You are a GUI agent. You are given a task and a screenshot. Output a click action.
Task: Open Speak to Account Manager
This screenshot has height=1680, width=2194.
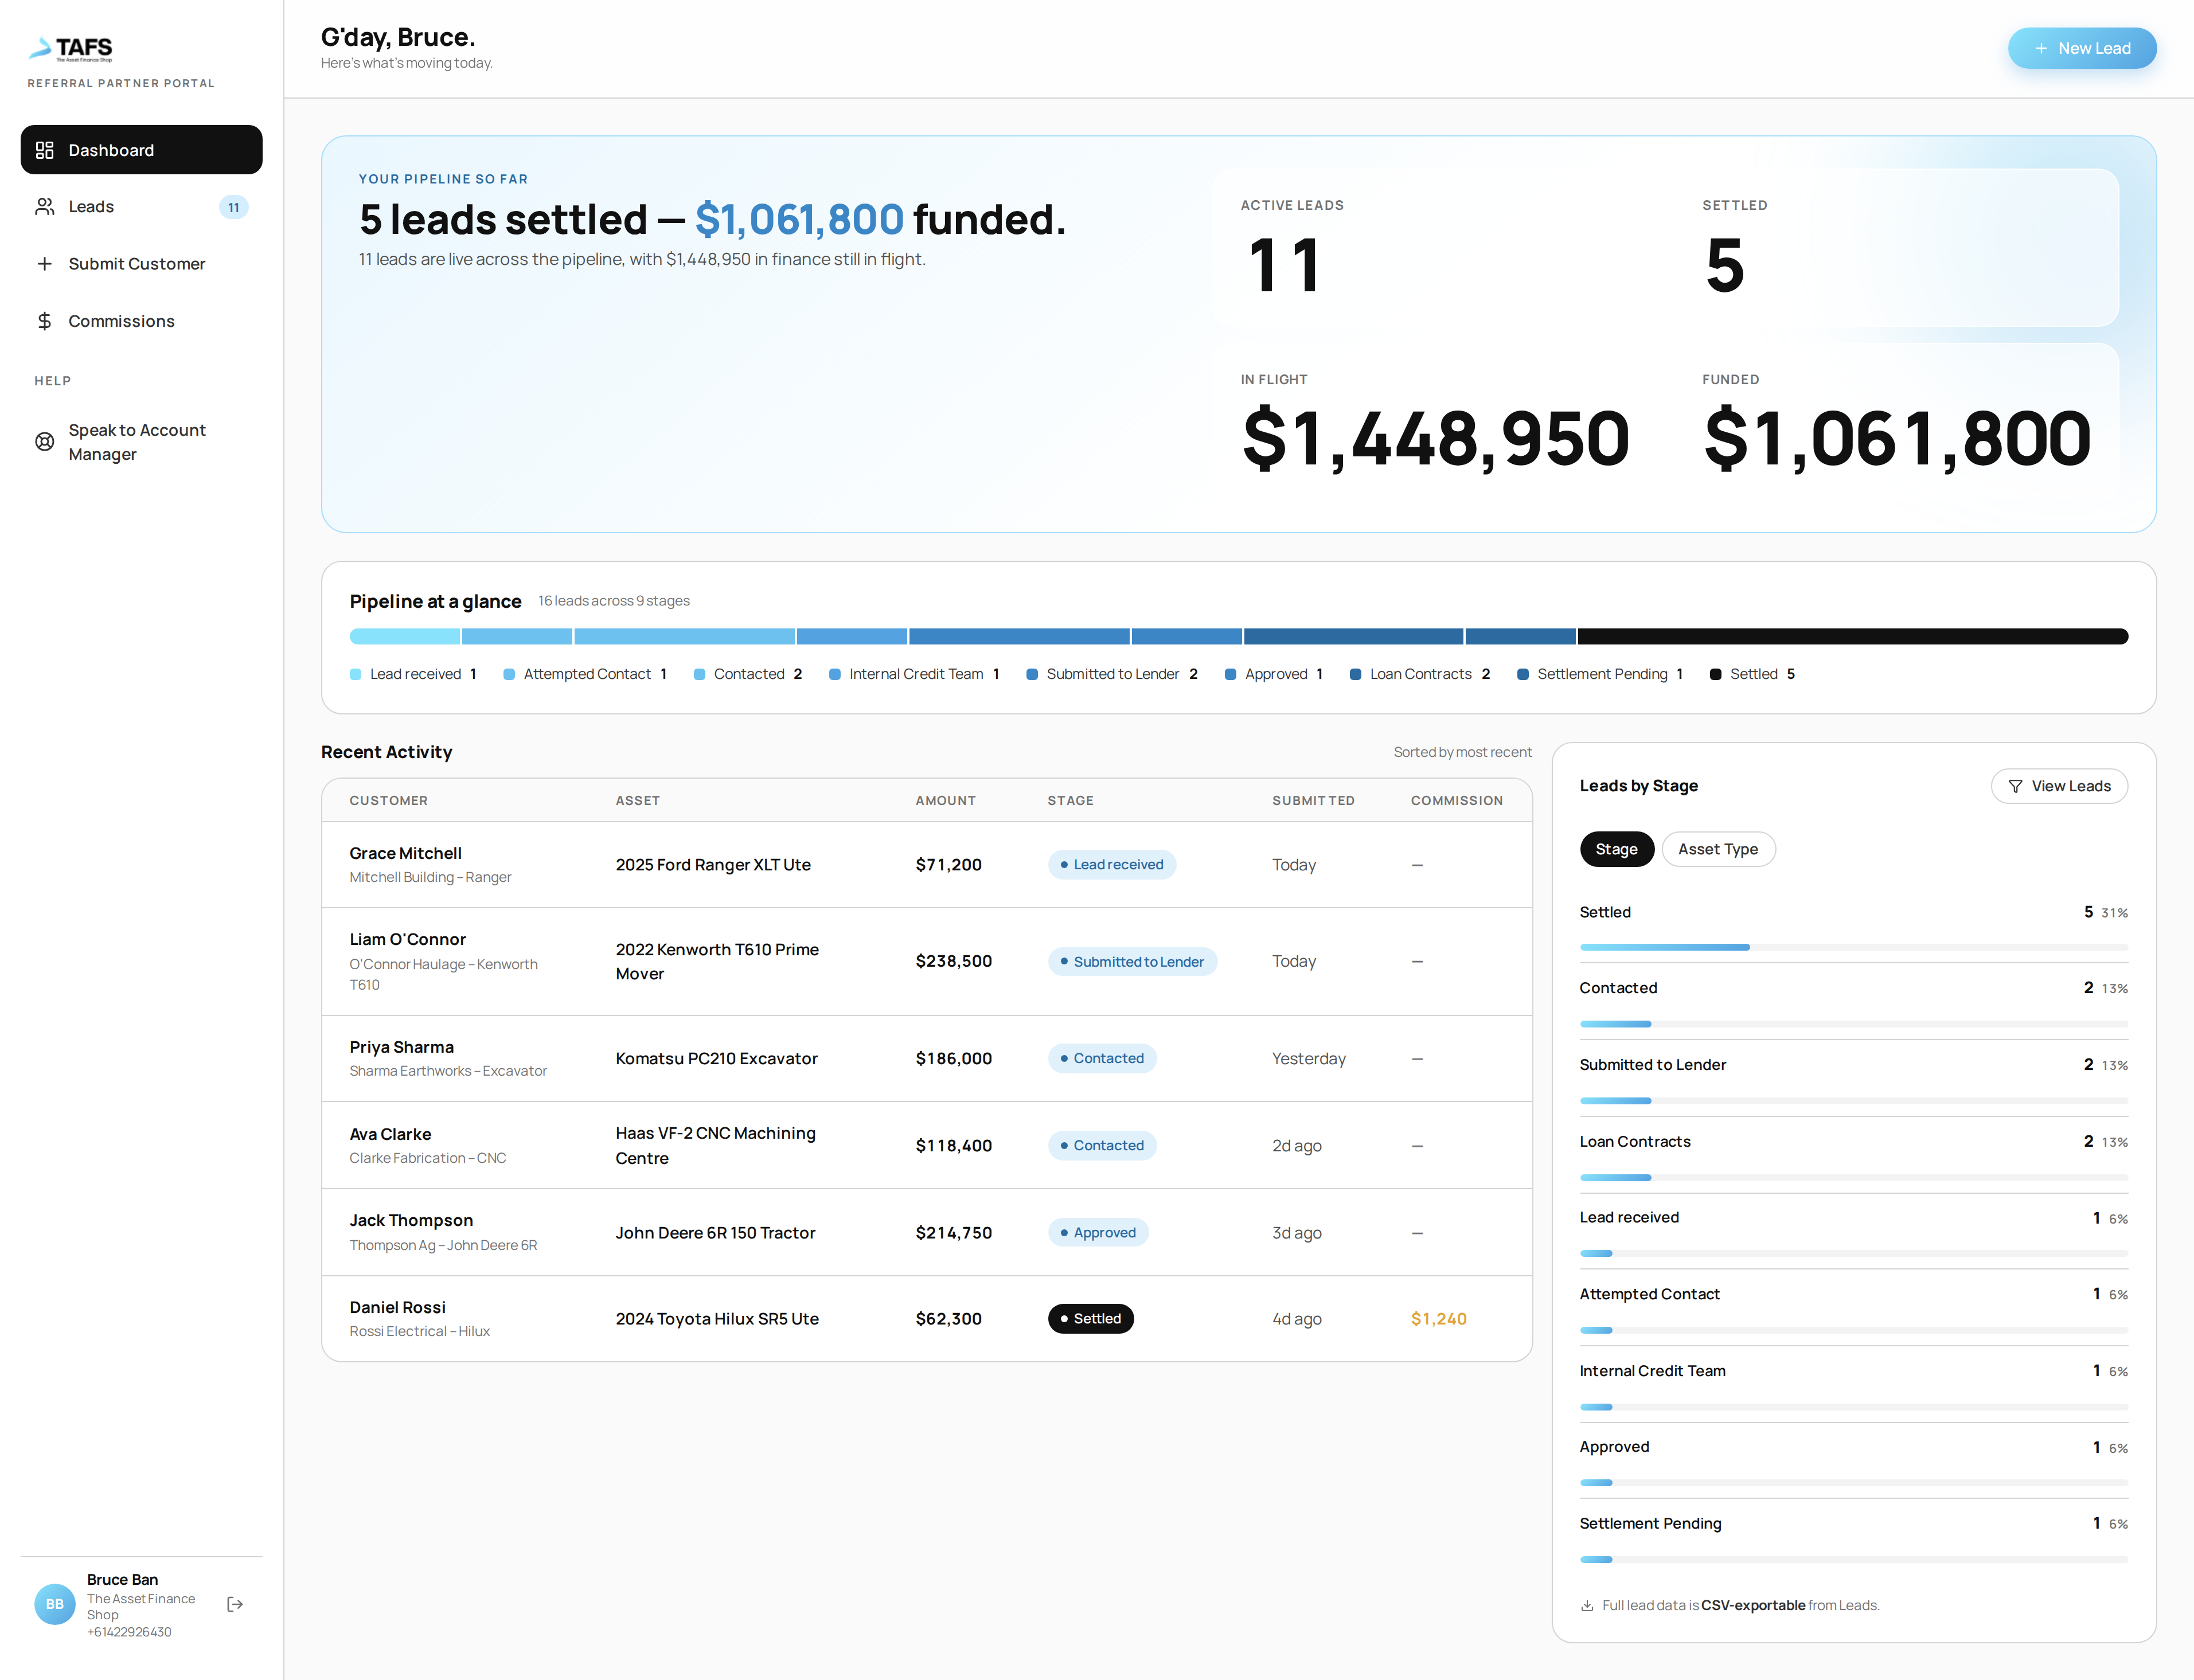(141, 442)
